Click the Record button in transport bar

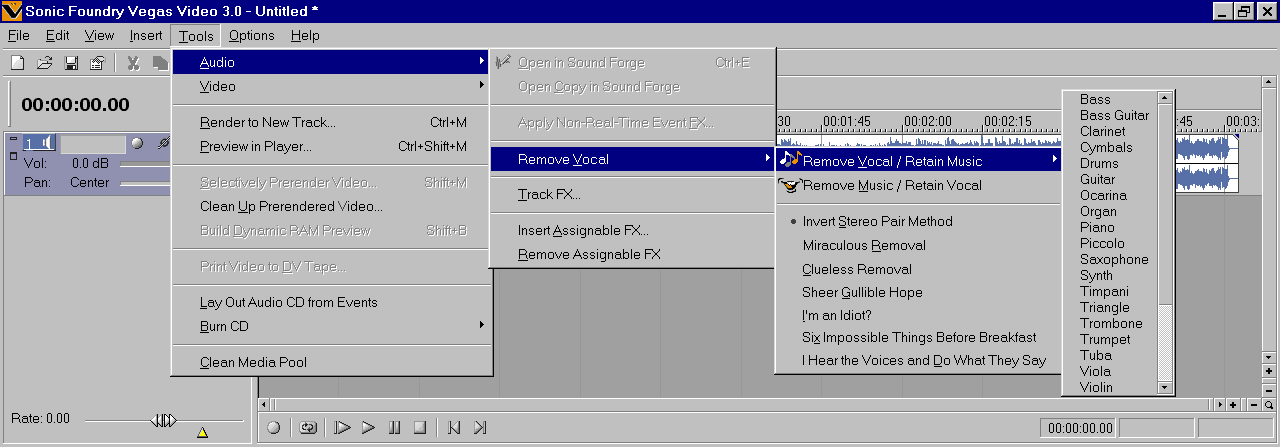(274, 427)
